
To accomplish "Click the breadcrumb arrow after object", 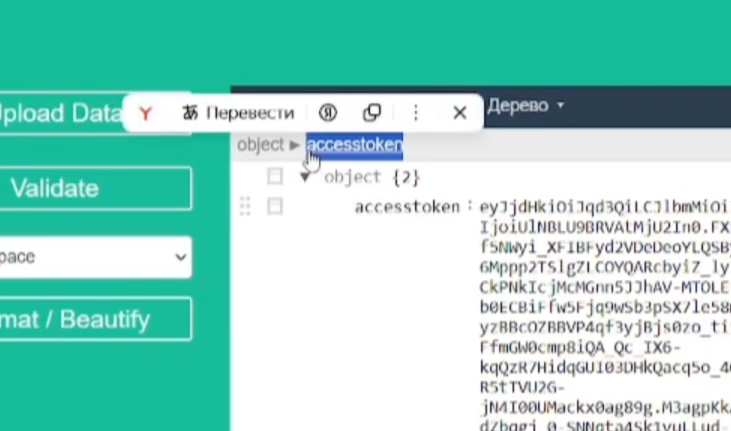I will (294, 145).
